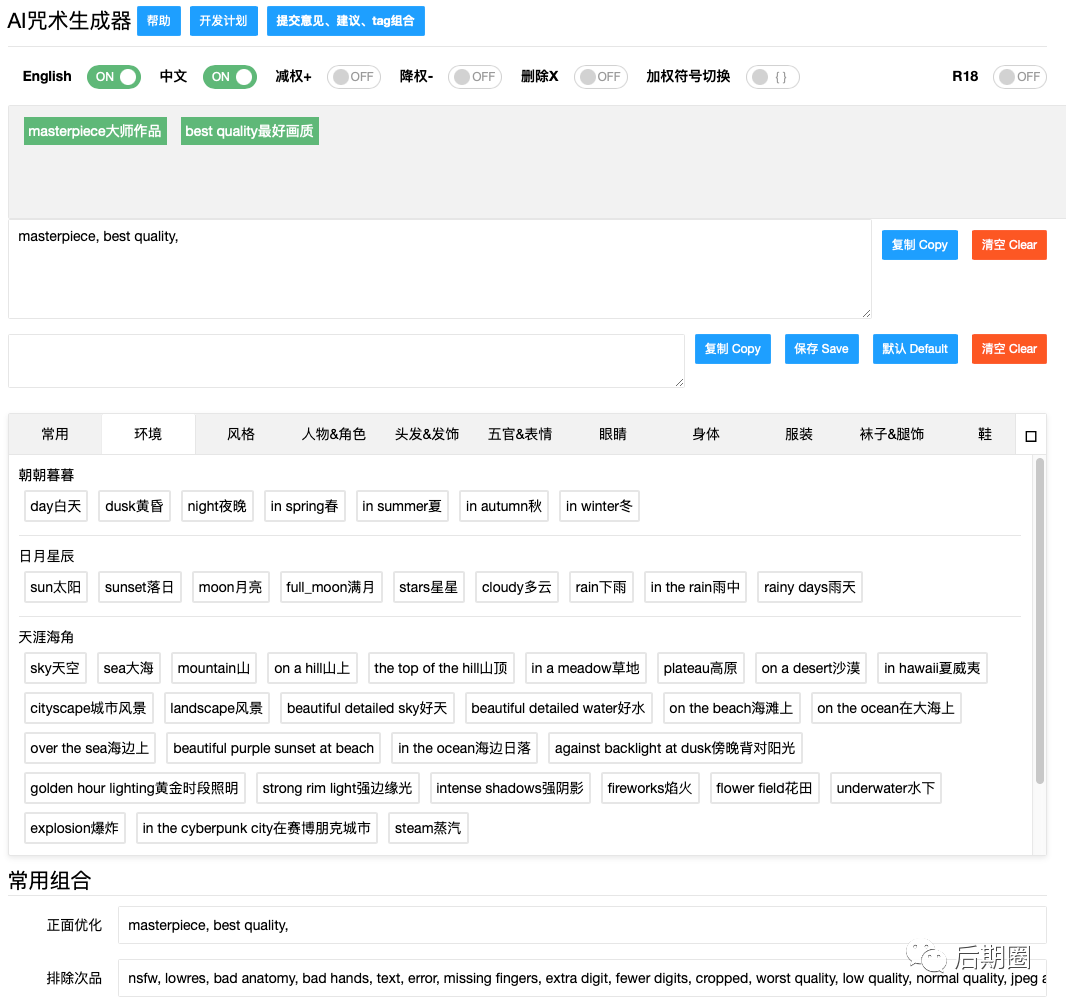The image size is (1066, 1004).
Task: Focus the empty second prompt text area
Action: tap(346, 361)
